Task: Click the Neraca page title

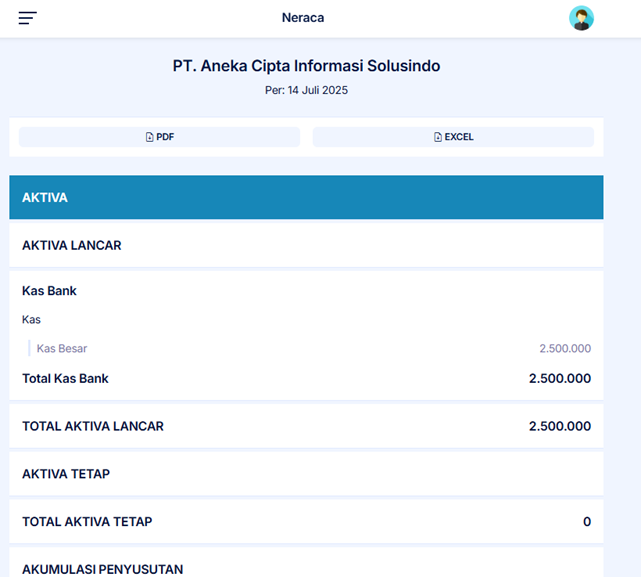Action: click(x=303, y=18)
